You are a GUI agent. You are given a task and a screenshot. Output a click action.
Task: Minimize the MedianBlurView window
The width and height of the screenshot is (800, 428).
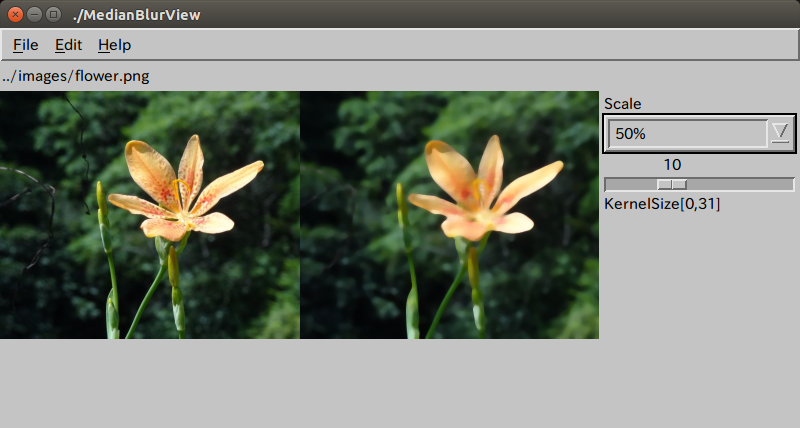pos(34,14)
